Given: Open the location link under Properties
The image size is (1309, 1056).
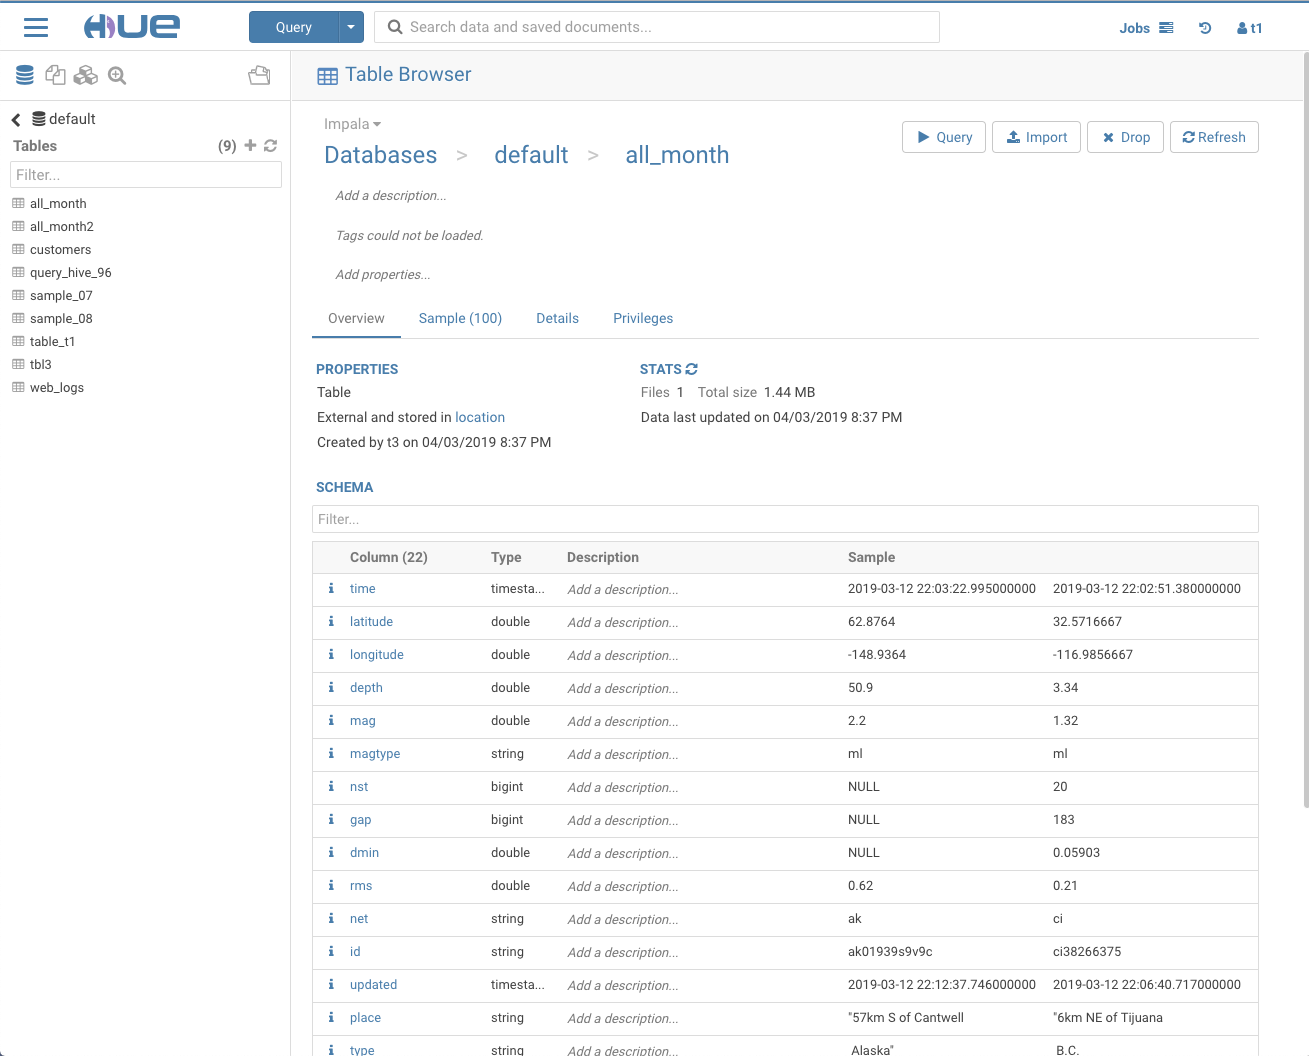Looking at the screenshot, I should pos(480,417).
